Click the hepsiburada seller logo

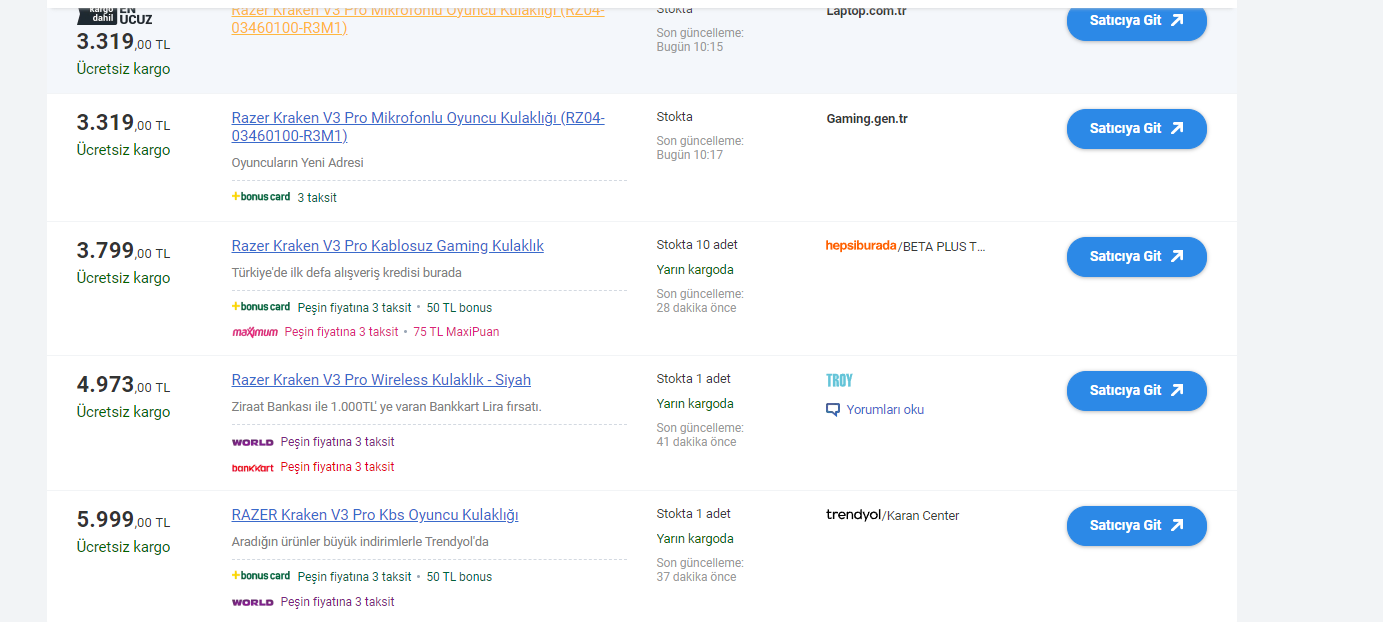[860, 246]
